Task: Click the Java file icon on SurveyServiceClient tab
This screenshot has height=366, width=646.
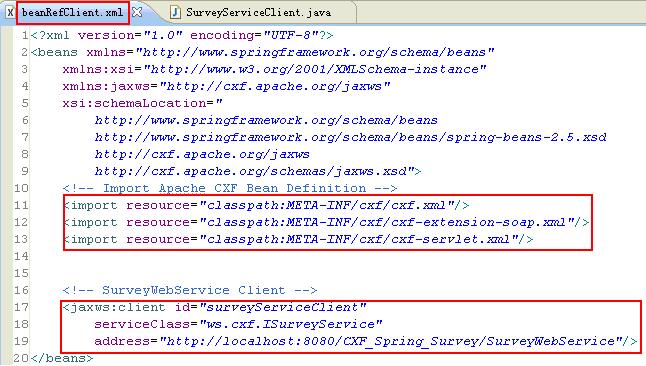Action: (x=175, y=12)
